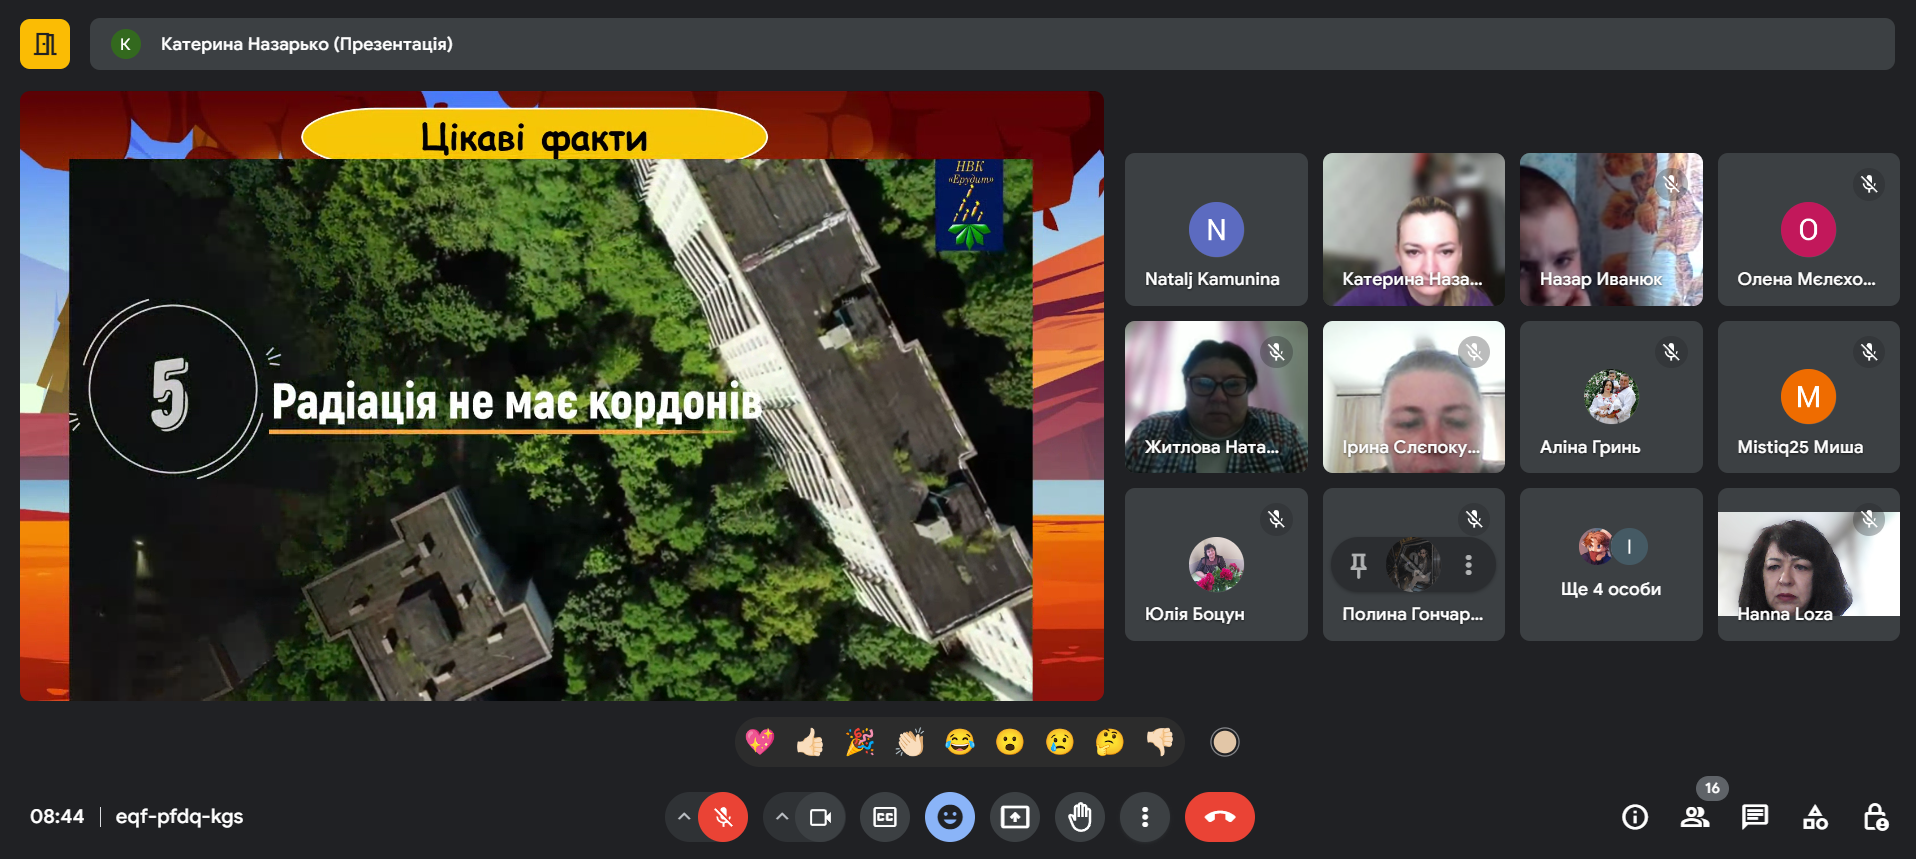Viewport: 1916px width, 859px height.
Task: Open more options three-dot menu
Action: (x=1145, y=817)
